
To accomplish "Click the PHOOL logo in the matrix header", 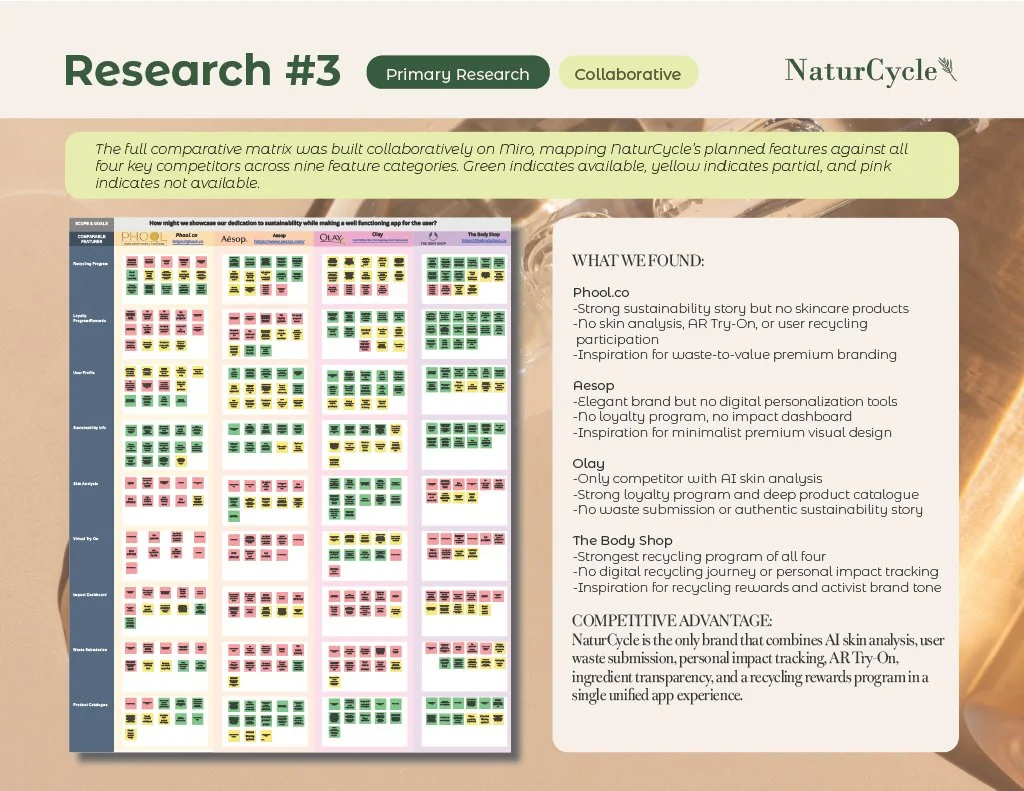I will 143,238.
